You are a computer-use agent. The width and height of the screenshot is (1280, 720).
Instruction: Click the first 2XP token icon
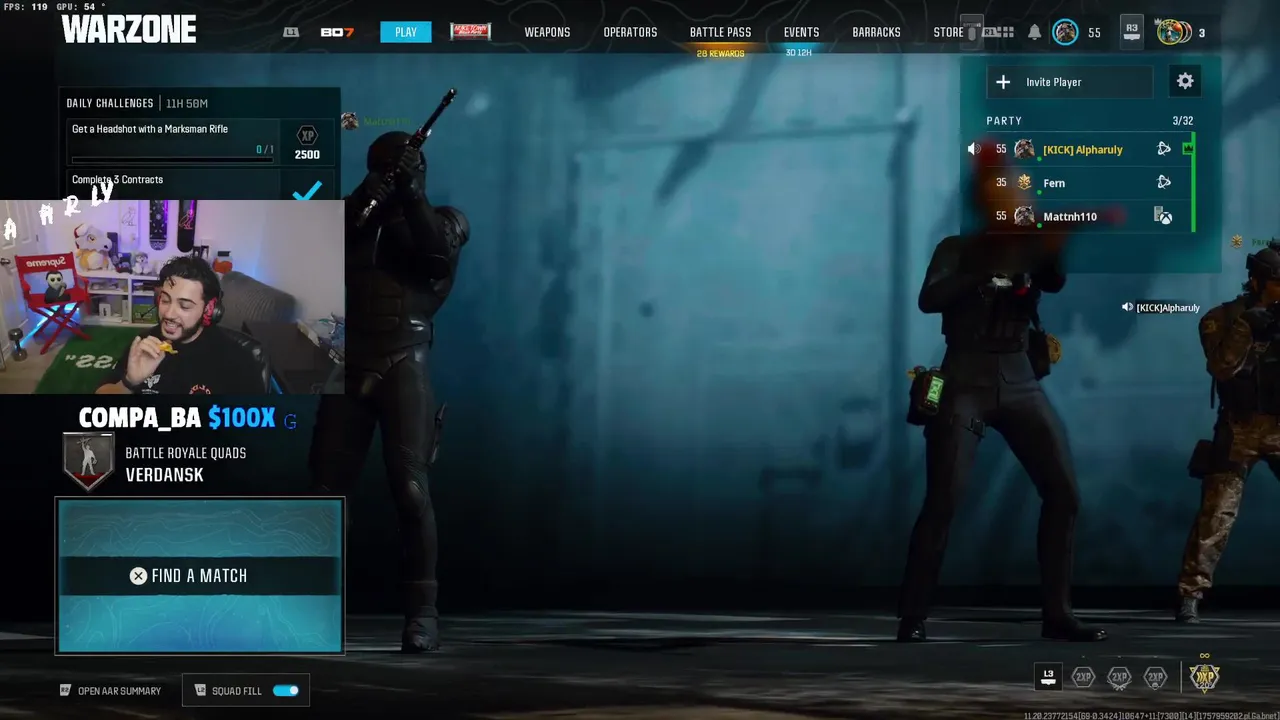click(x=1083, y=677)
